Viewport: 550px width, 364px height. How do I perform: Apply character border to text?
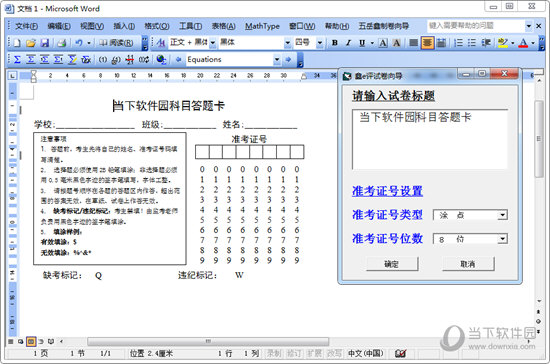coord(383,43)
